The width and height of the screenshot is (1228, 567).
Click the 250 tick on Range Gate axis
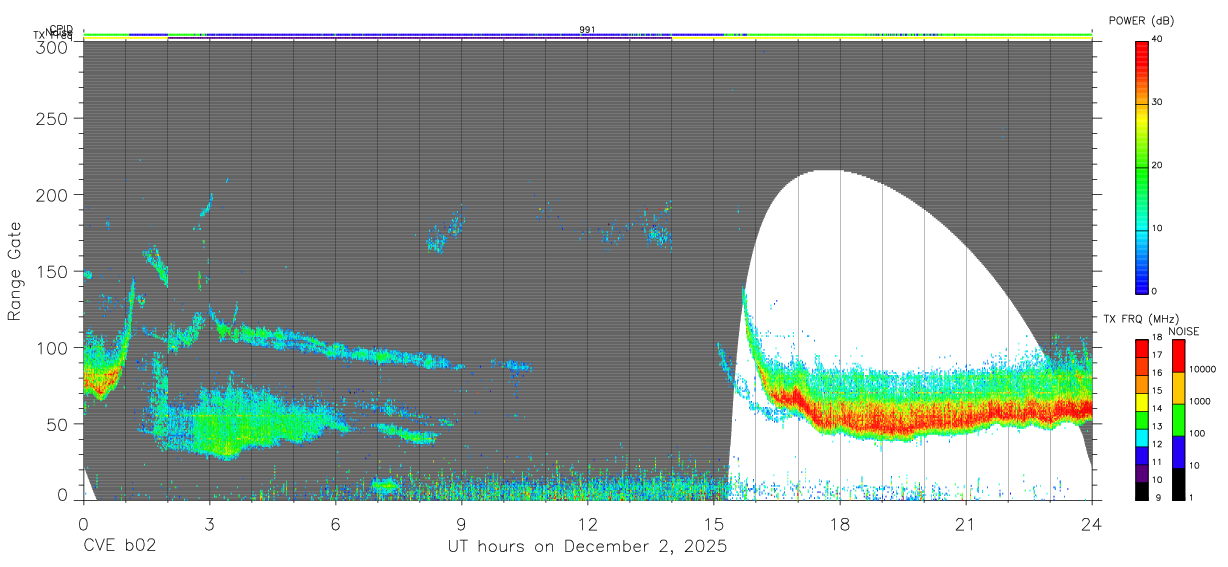click(x=53, y=118)
